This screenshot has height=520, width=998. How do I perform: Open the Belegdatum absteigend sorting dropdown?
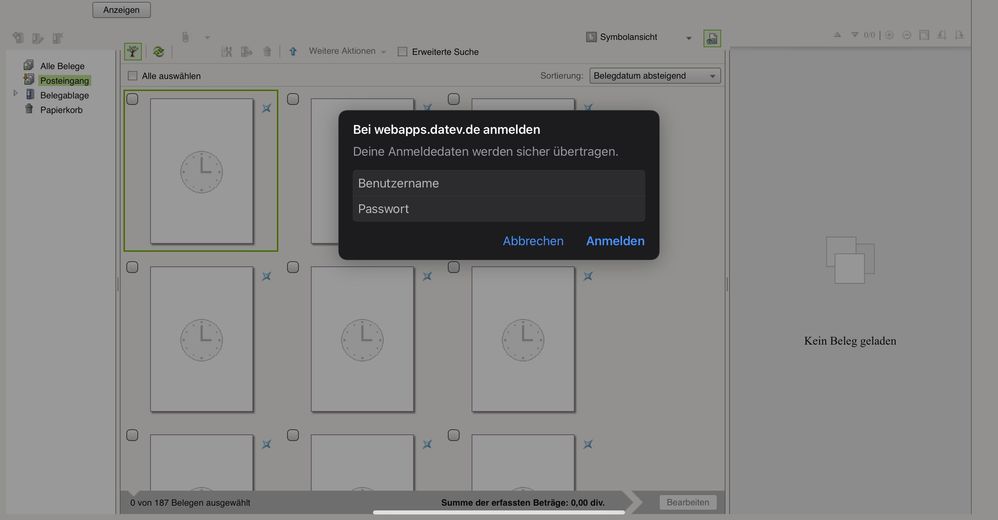[x=655, y=76]
